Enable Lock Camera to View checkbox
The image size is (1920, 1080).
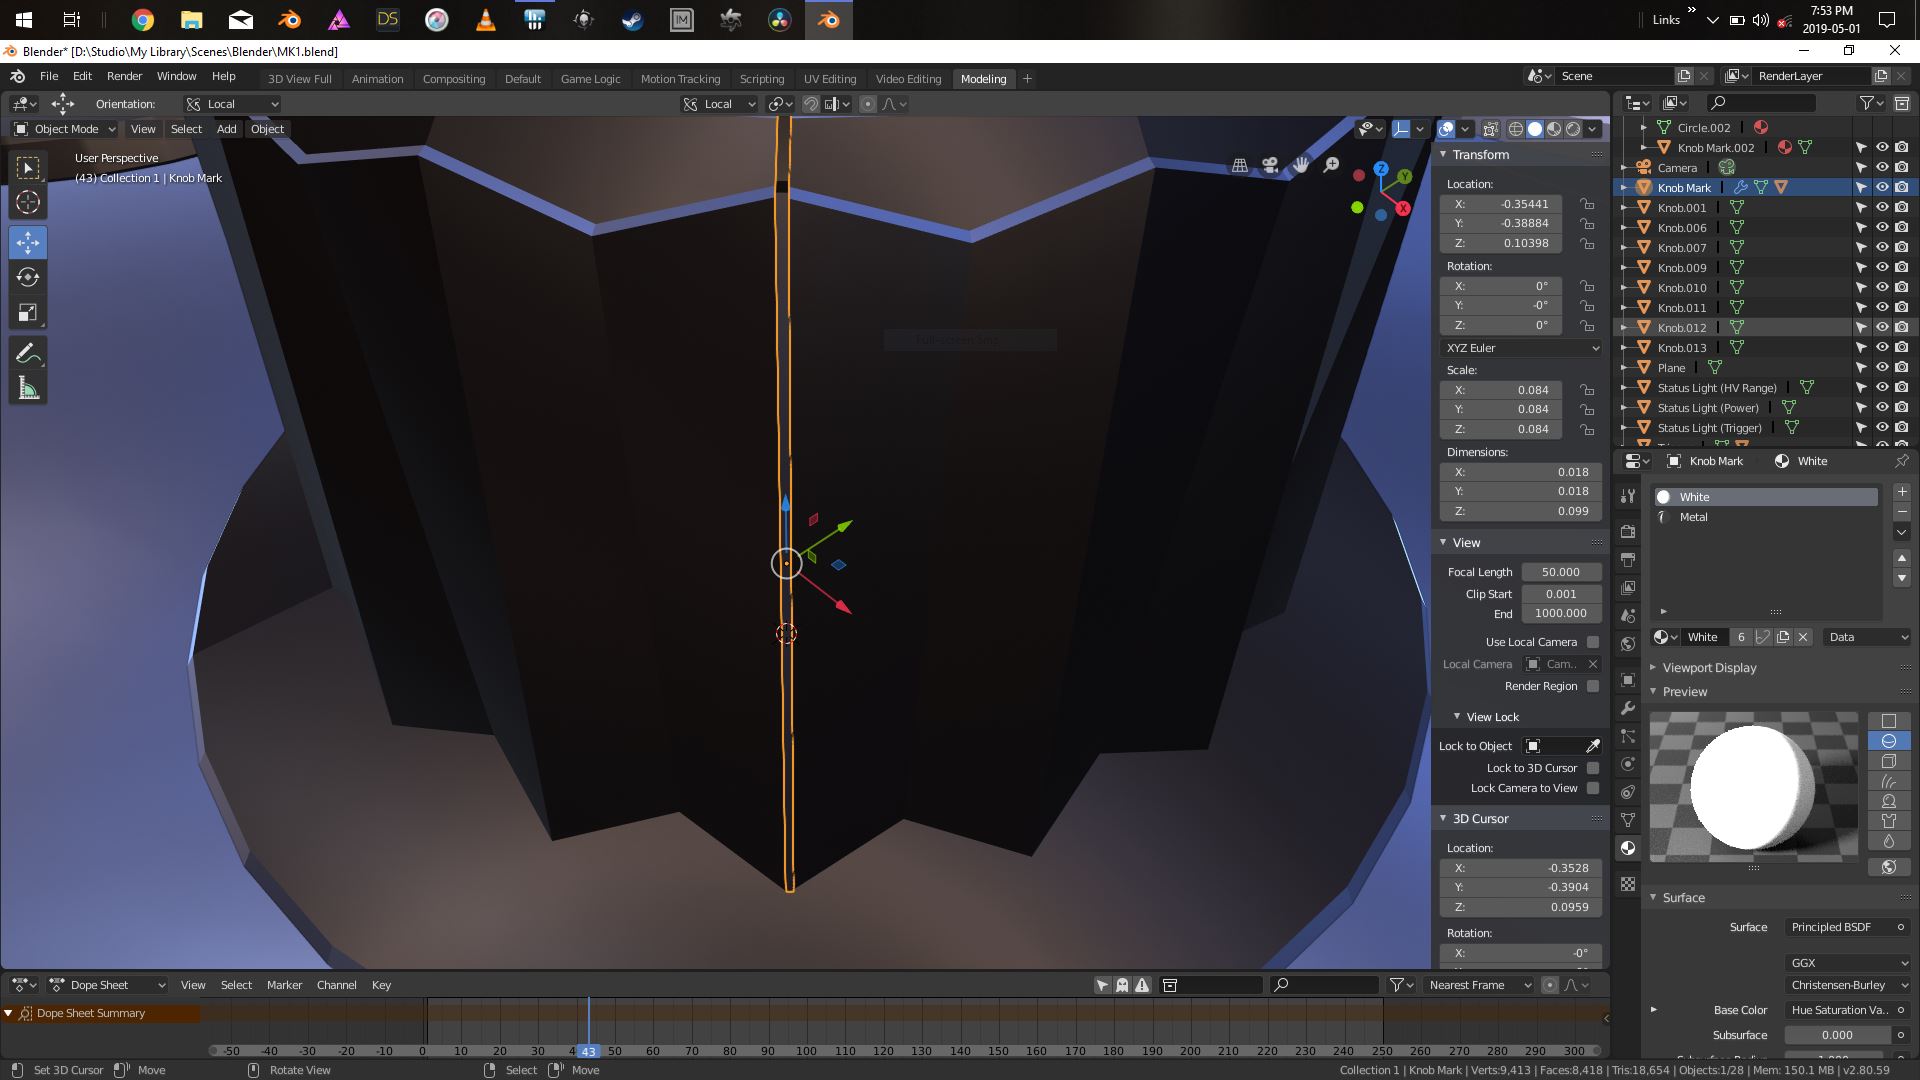[1593, 788]
